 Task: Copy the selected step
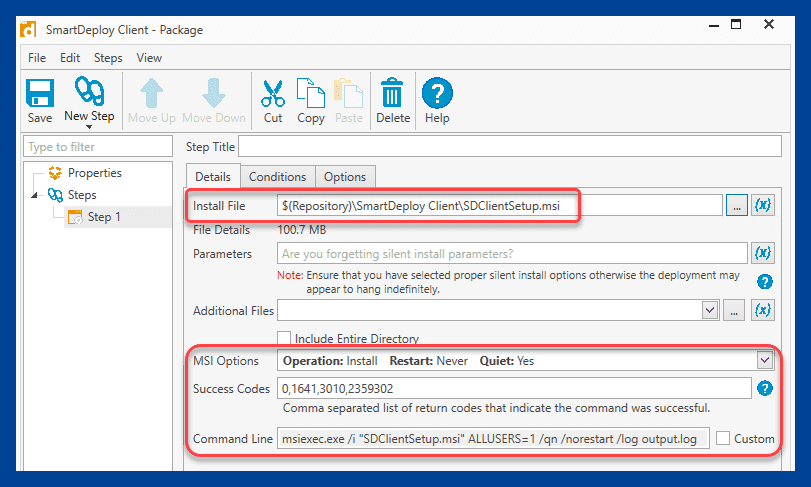pyautogui.click(x=310, y=101)
